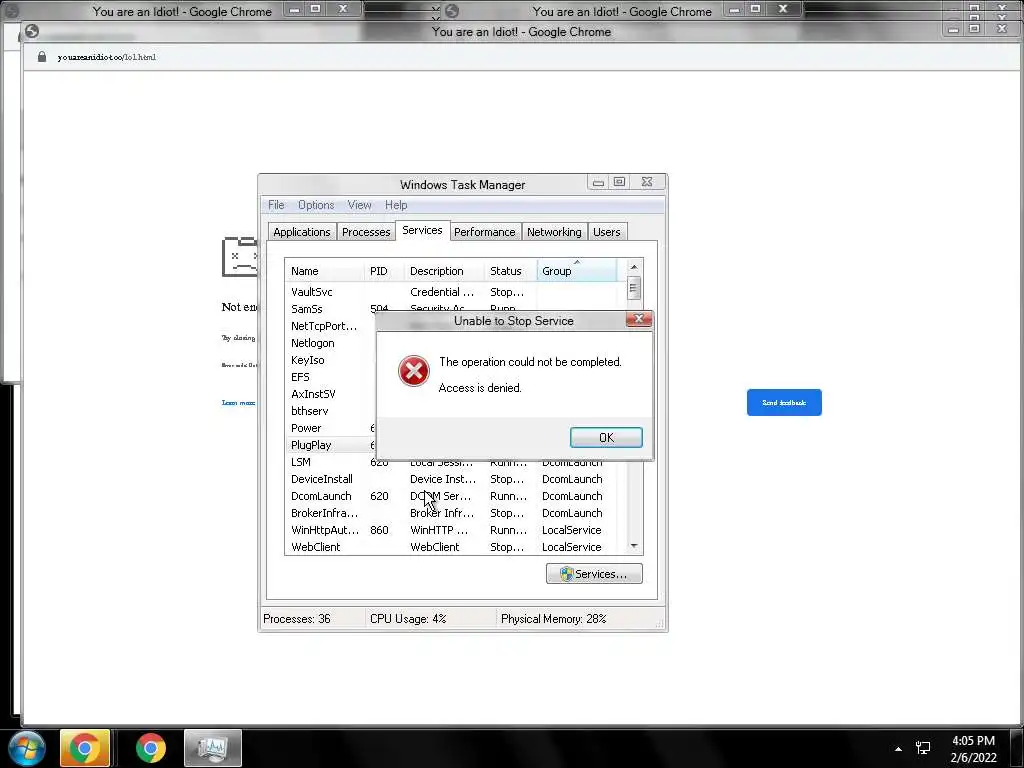Sort services by Group column header
This screenshot has height=768, width=1024.
coord(577,271)
